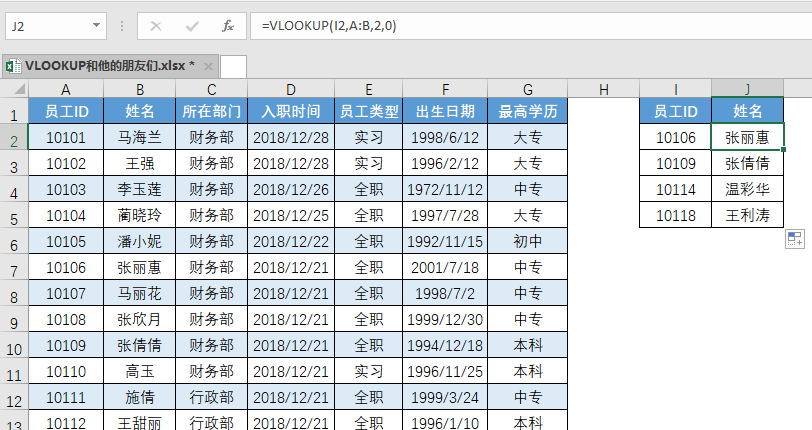Click the 所在部门 header cell
This screenshot has height=430, width=812.
coord(212,111)
